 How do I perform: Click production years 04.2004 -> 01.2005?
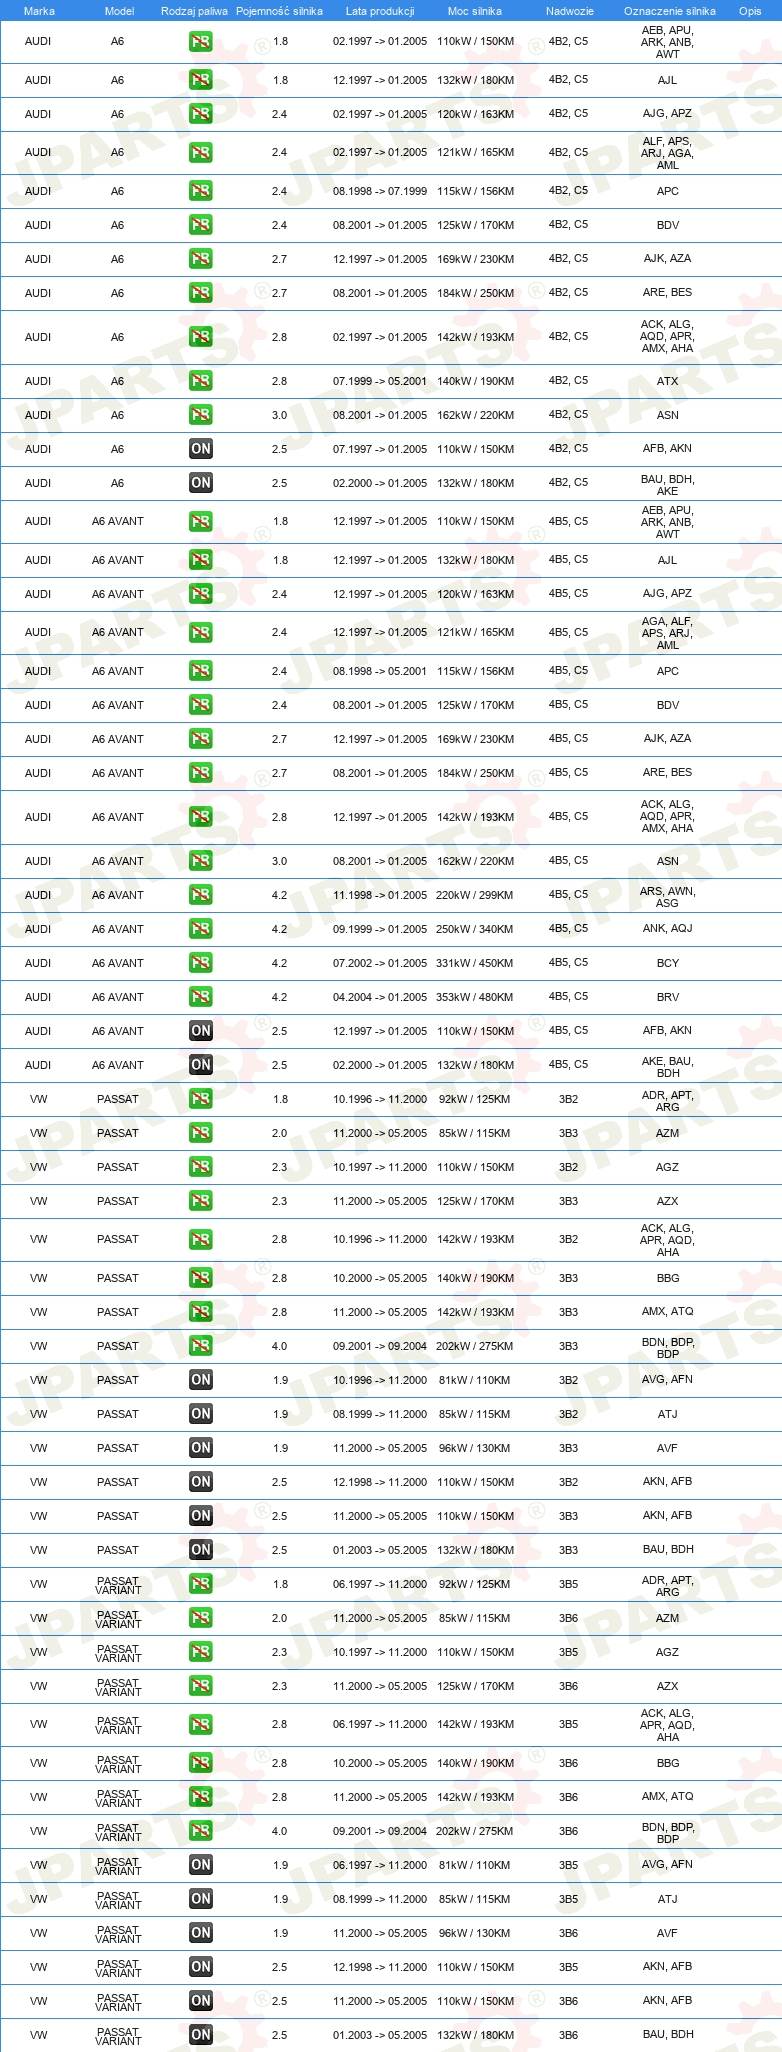(x=380, y=997)
